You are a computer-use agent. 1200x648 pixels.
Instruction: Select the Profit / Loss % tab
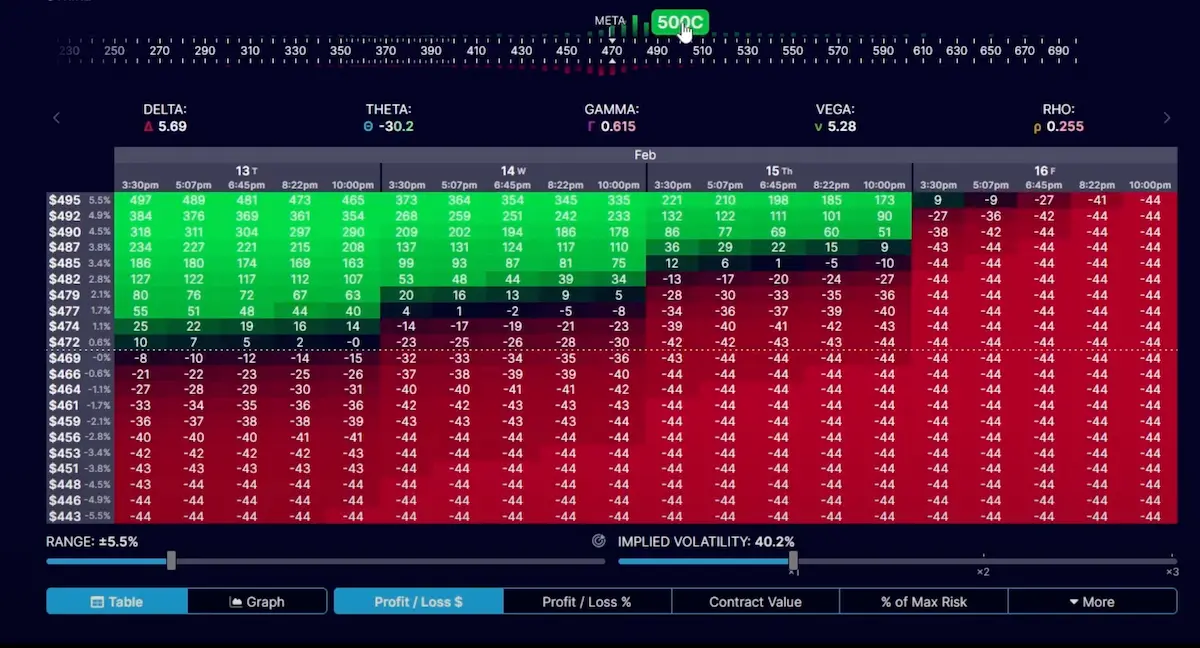[x=587, y=601]
